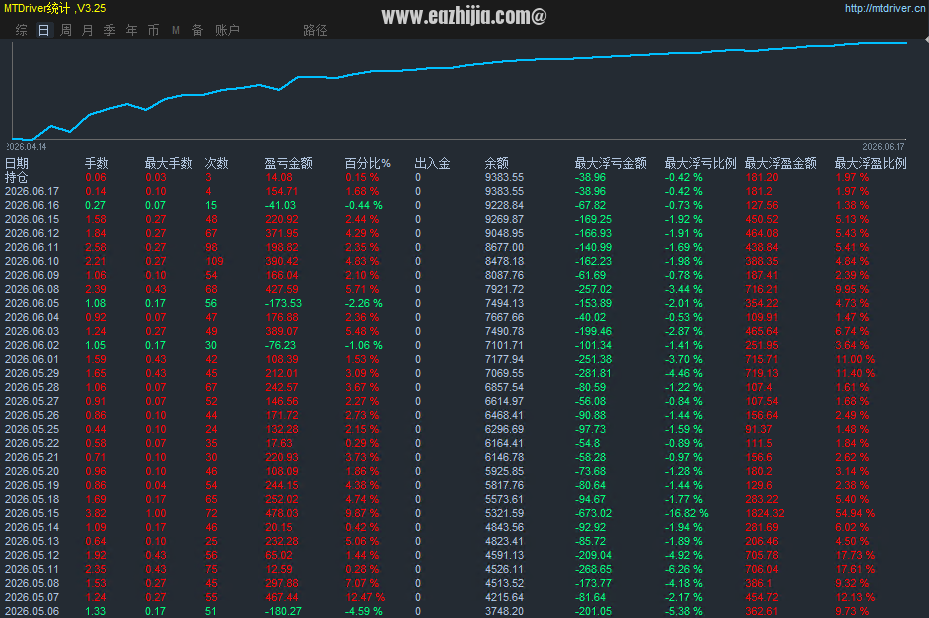Click the 最大手数 column header
The image size is (929, 618).
click(169, 163)
